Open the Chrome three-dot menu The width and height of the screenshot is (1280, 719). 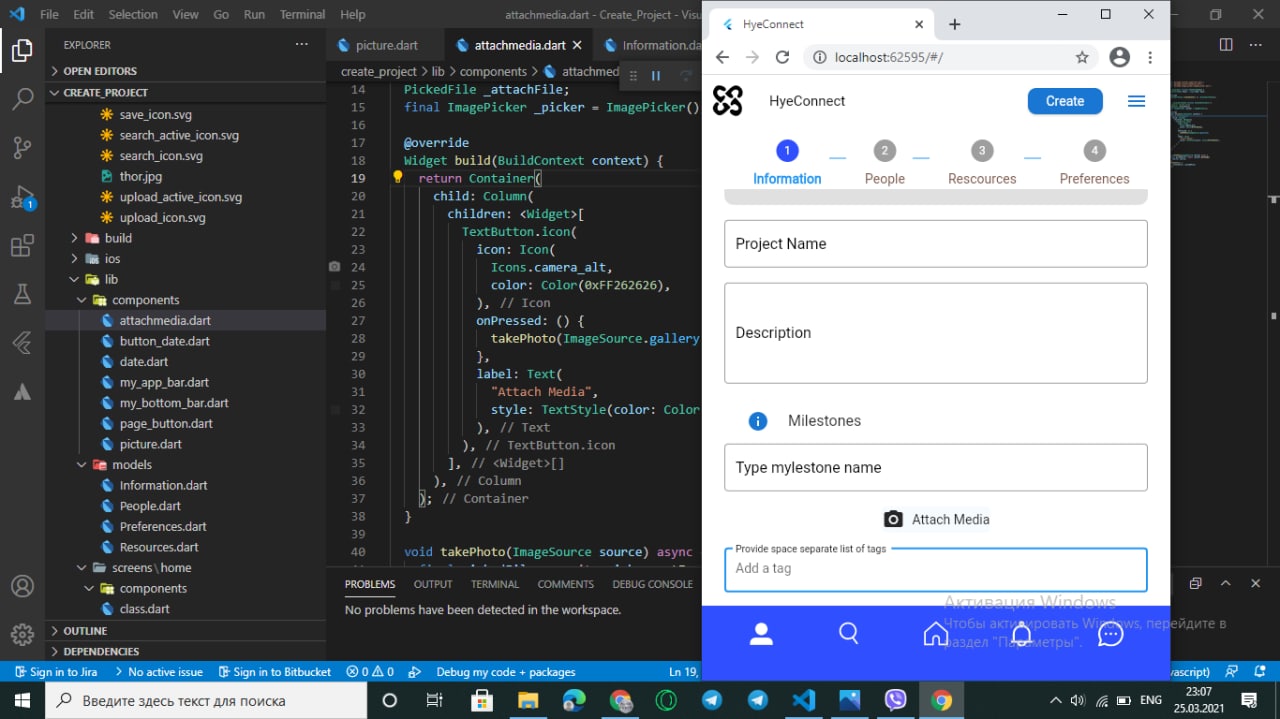click(x=1150, y=58)
